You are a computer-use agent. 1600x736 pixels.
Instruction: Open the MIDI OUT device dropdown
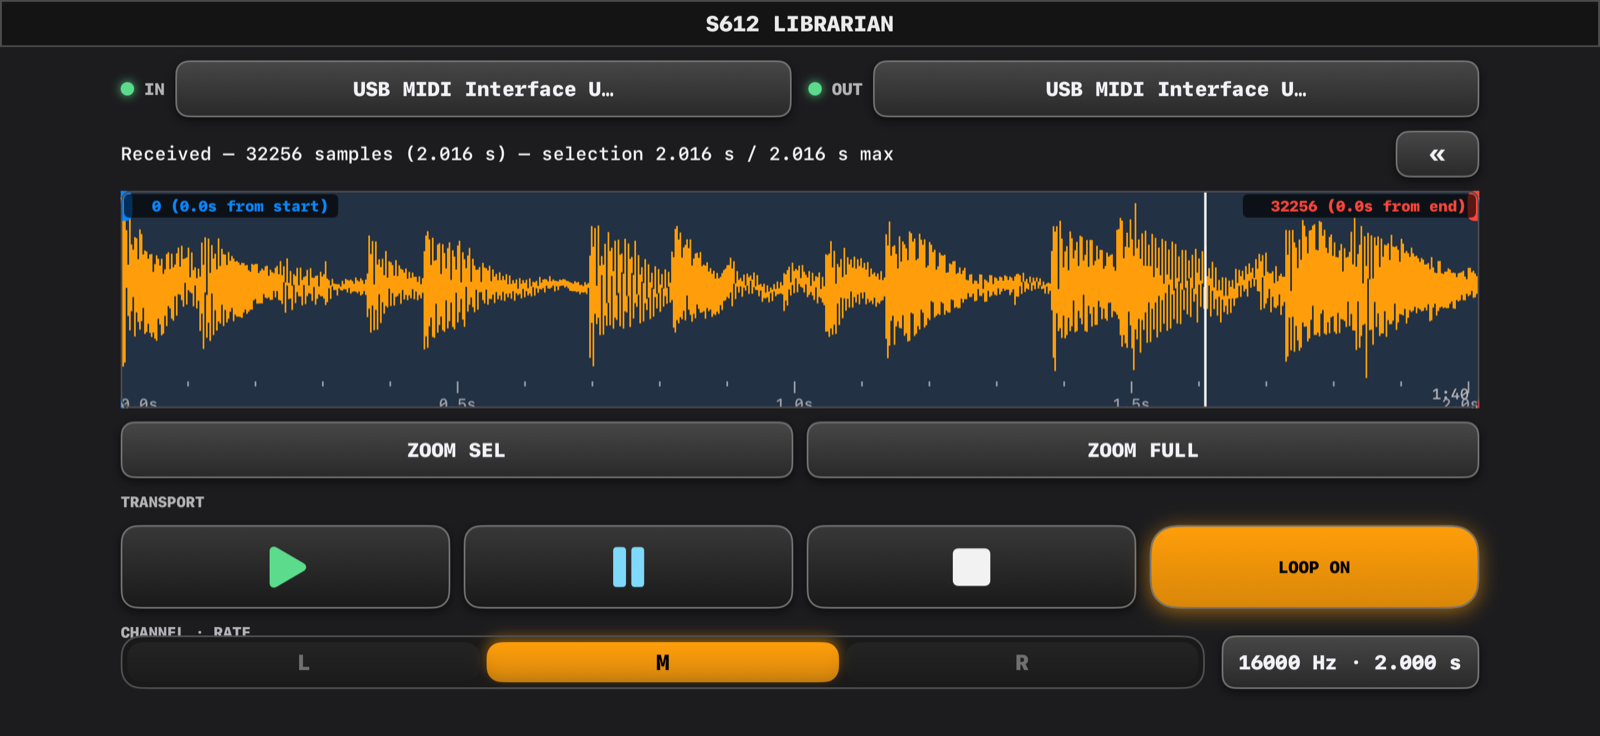point(1176,89)
